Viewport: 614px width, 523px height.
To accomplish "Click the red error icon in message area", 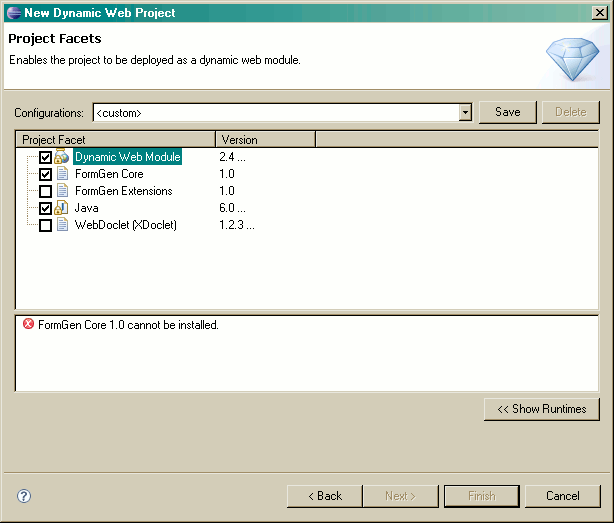I will [x=28, y=325].
